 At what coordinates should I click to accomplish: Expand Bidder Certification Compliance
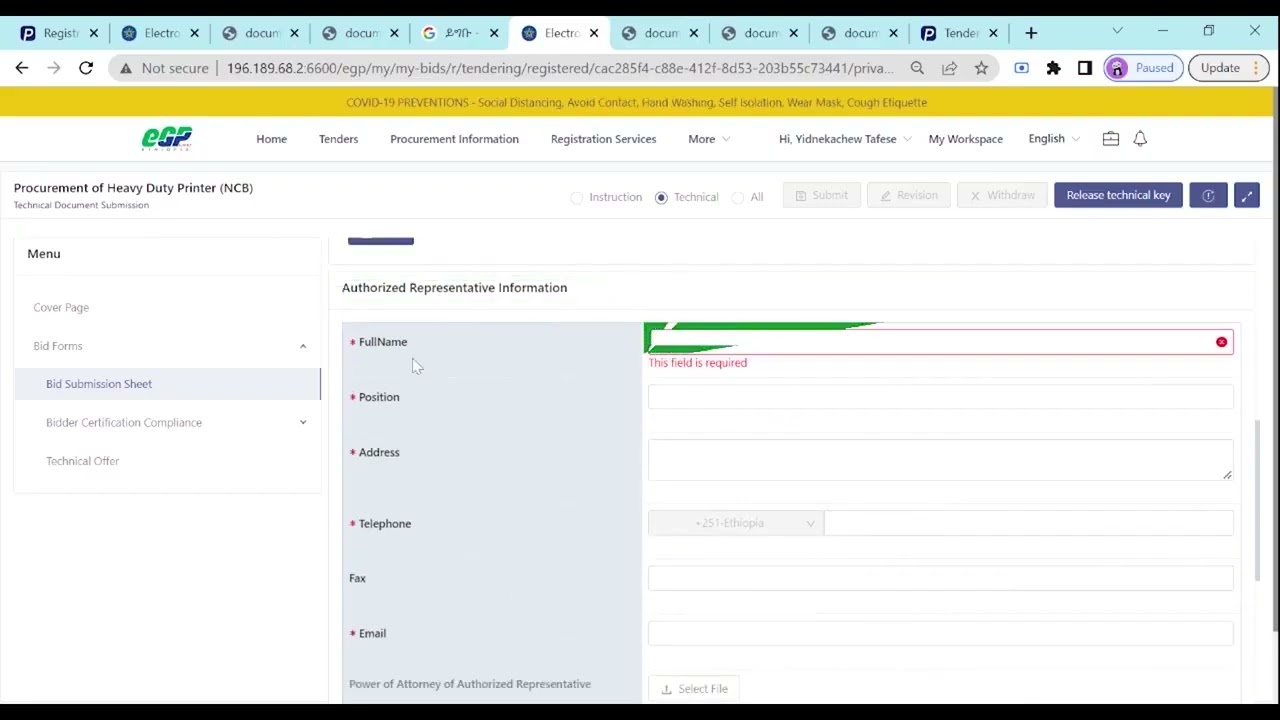point(303,422)
